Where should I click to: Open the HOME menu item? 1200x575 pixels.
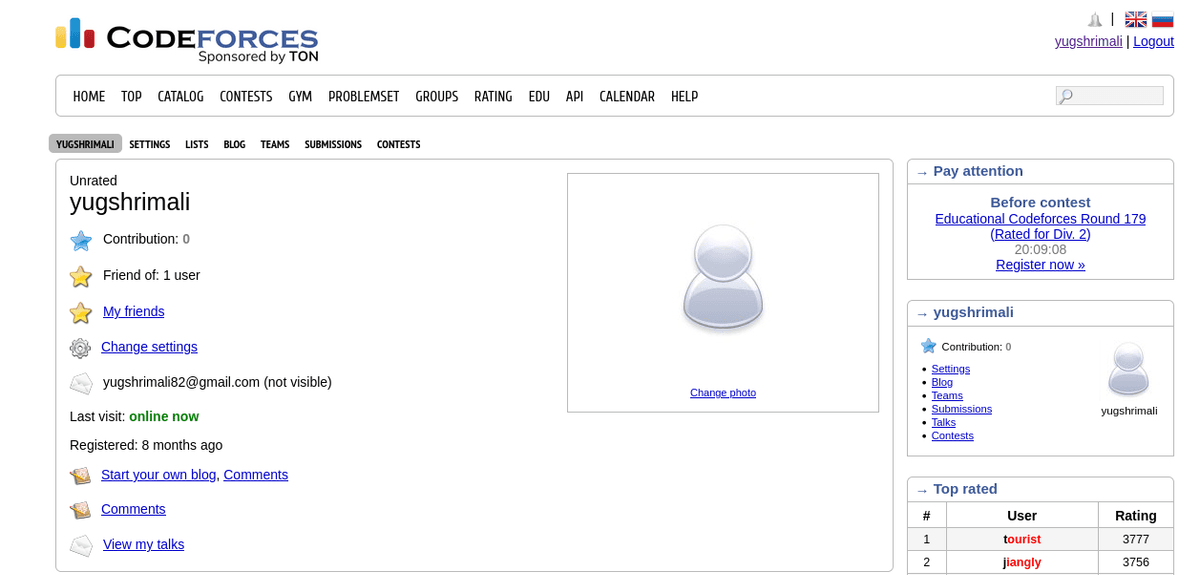coord(89,96)
